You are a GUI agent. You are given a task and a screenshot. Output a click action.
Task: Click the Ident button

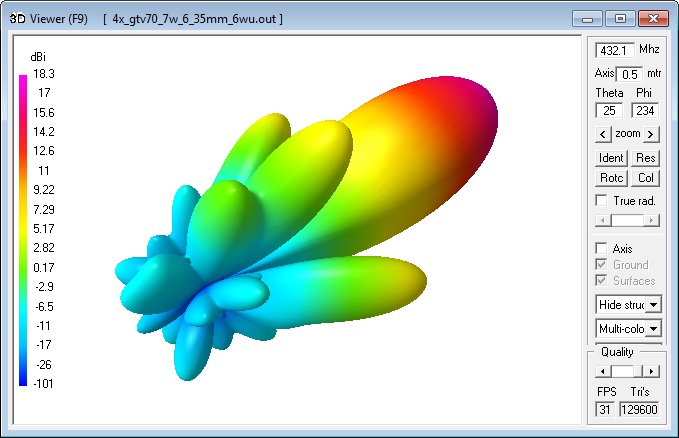click(611, 158)
